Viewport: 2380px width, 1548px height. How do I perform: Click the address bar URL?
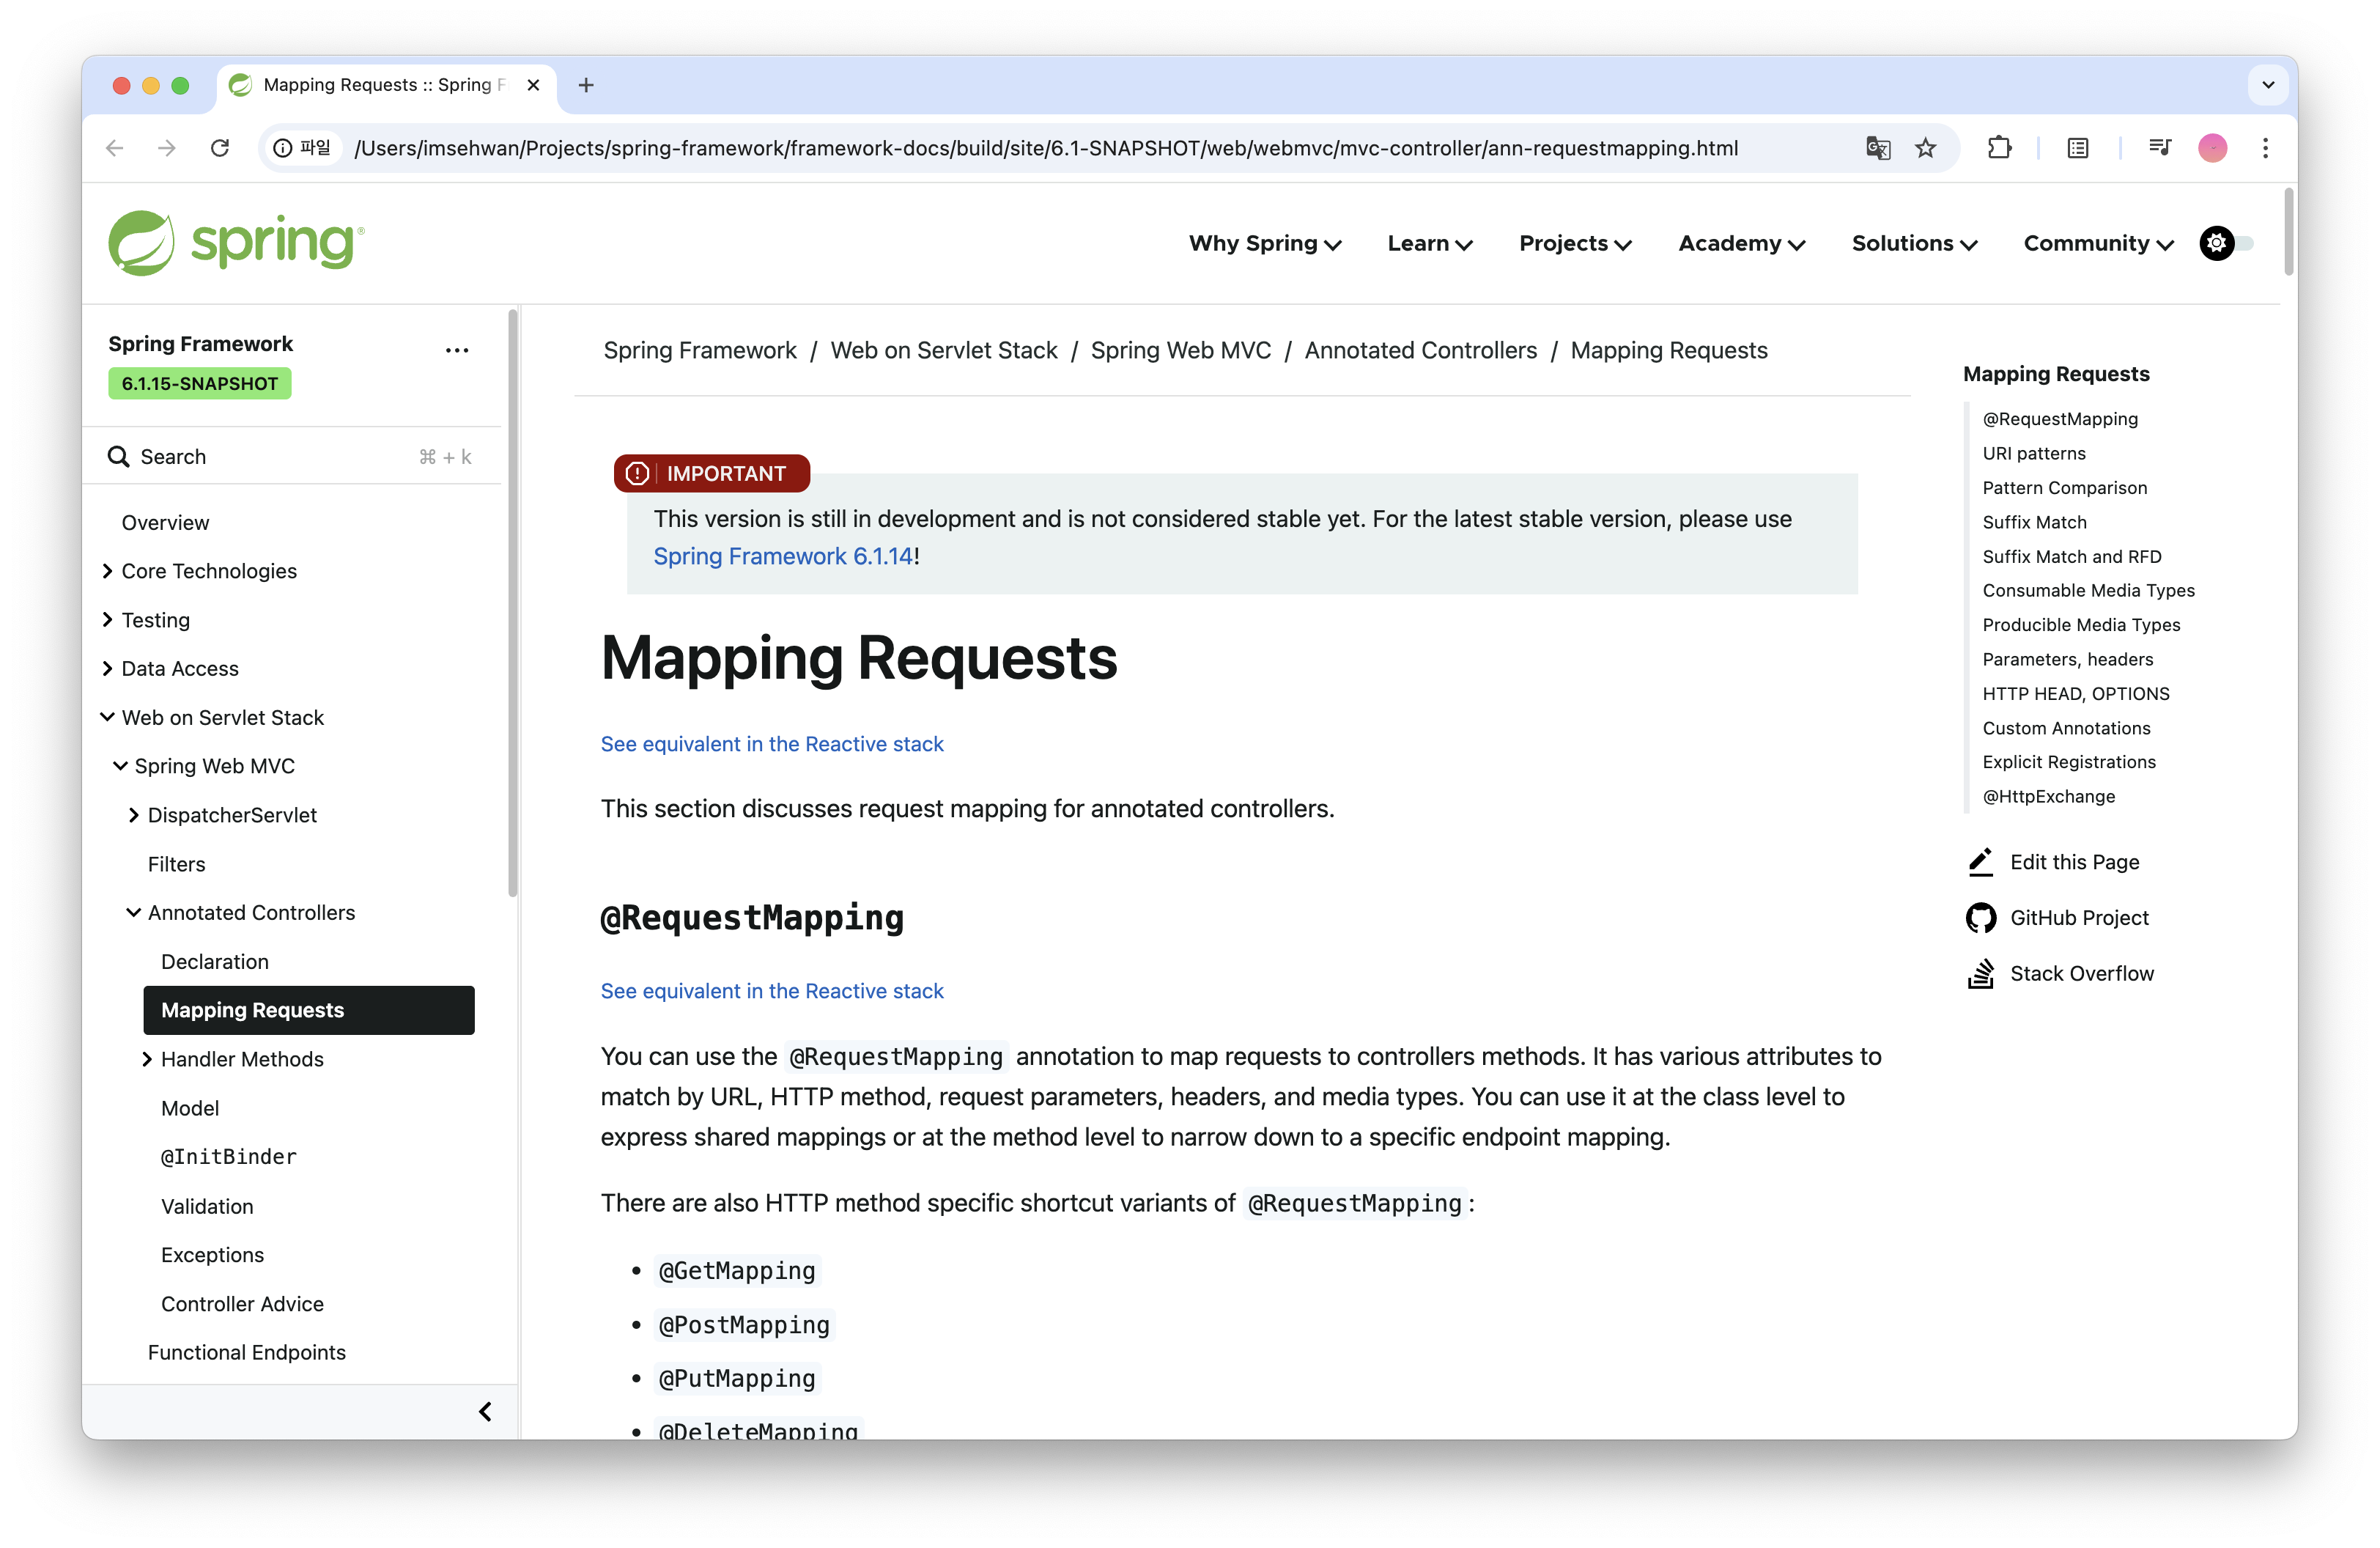coord(1046,148)
